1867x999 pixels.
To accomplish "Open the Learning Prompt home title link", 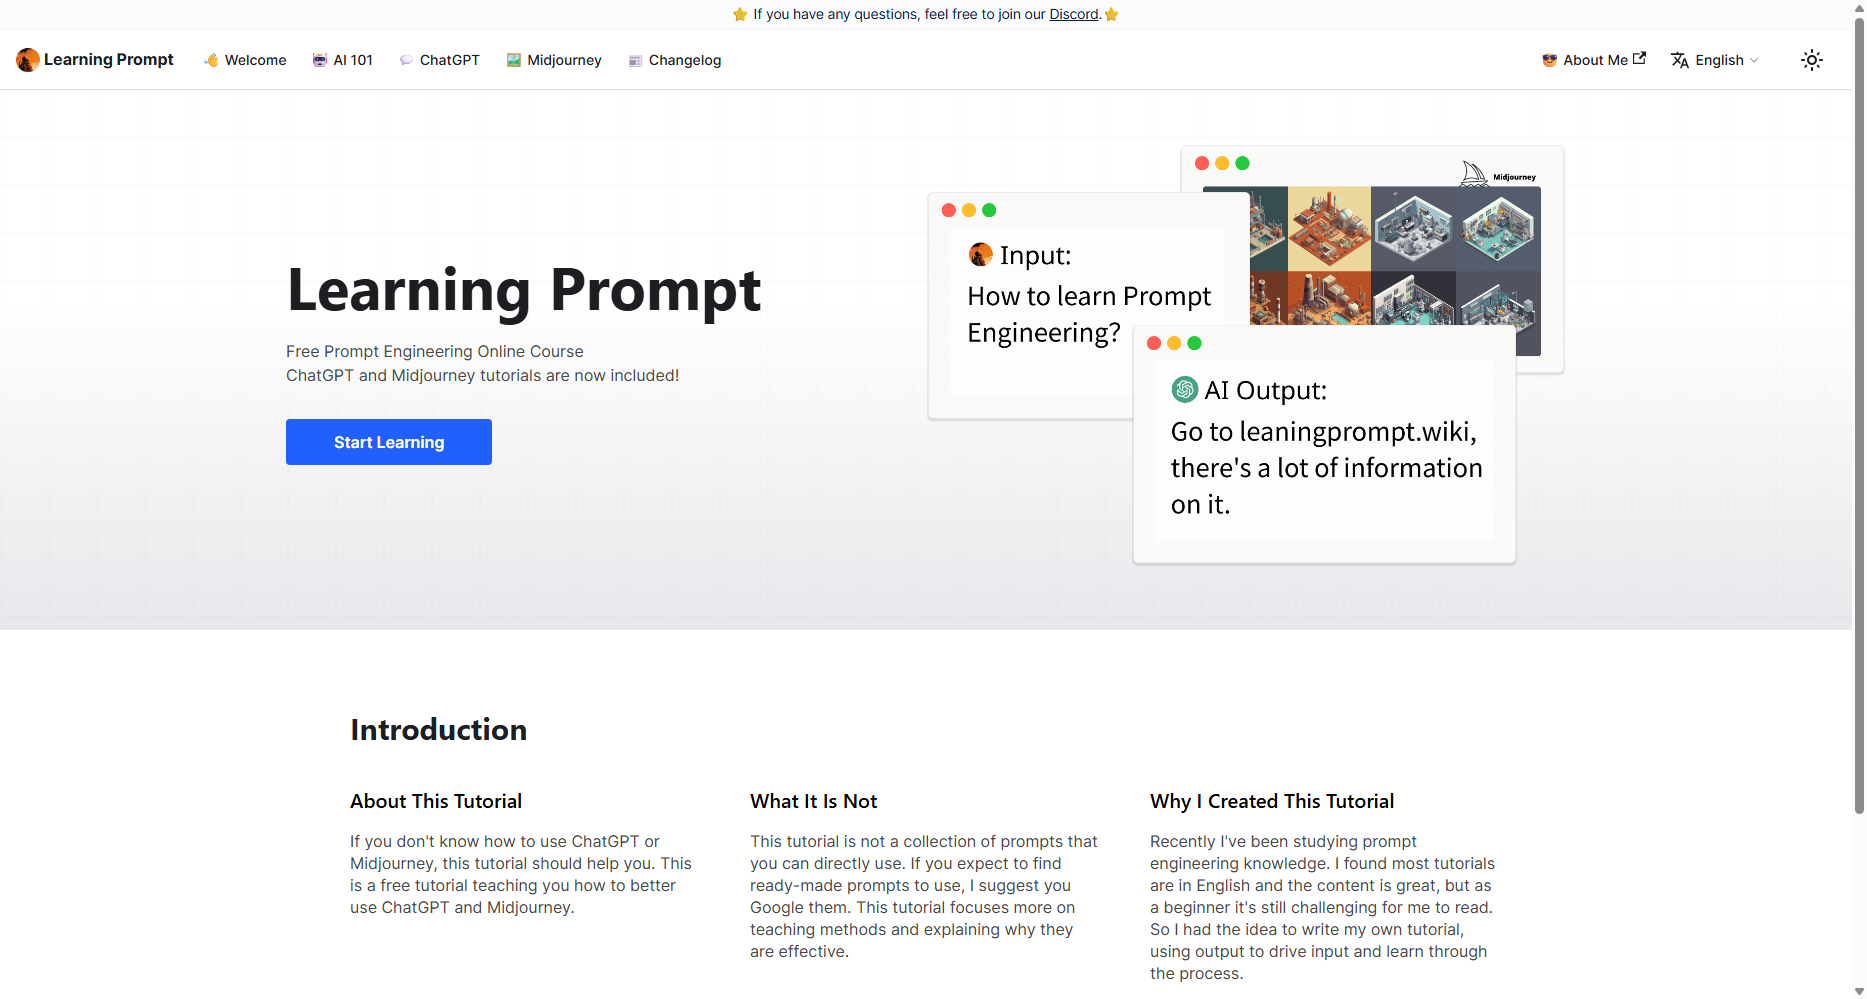I will pyautogui.click(x=108, y=60).
